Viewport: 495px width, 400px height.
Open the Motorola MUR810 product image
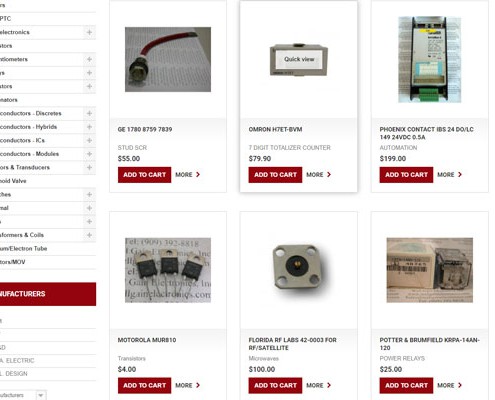pos(168,270)
